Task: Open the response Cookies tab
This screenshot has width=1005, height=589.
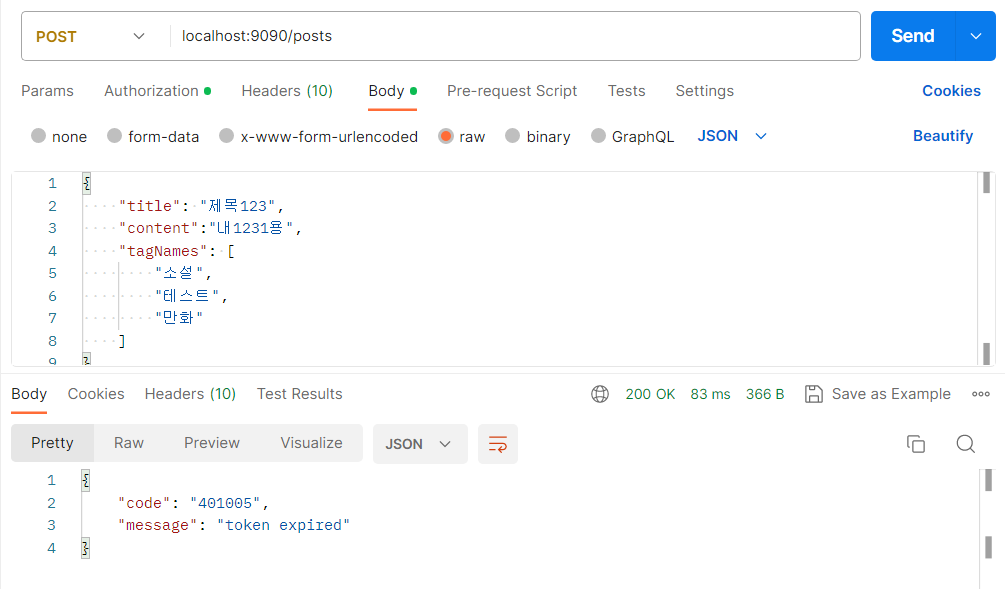Action: (x=96, y=394)
